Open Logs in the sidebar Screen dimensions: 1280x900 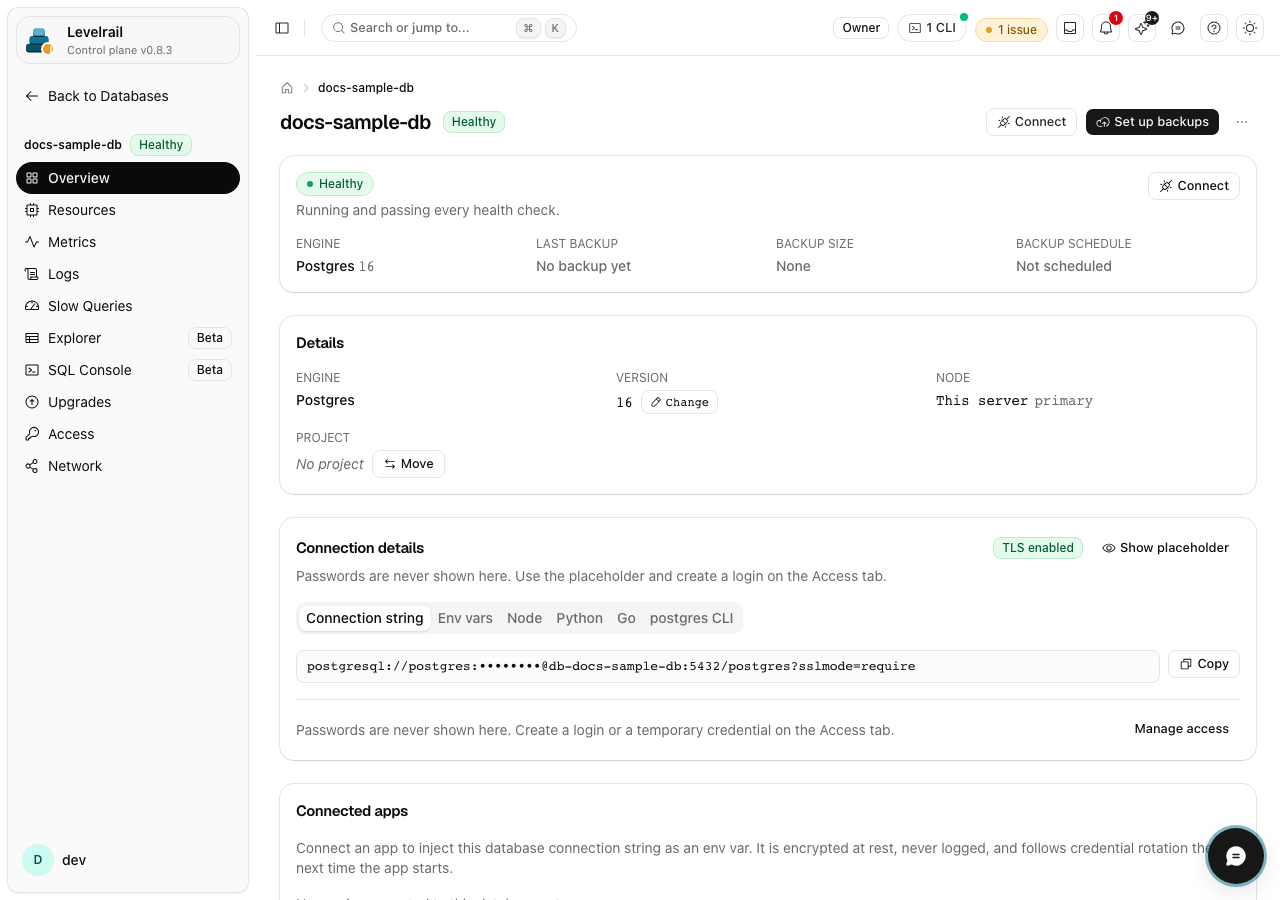click(128, 274)
